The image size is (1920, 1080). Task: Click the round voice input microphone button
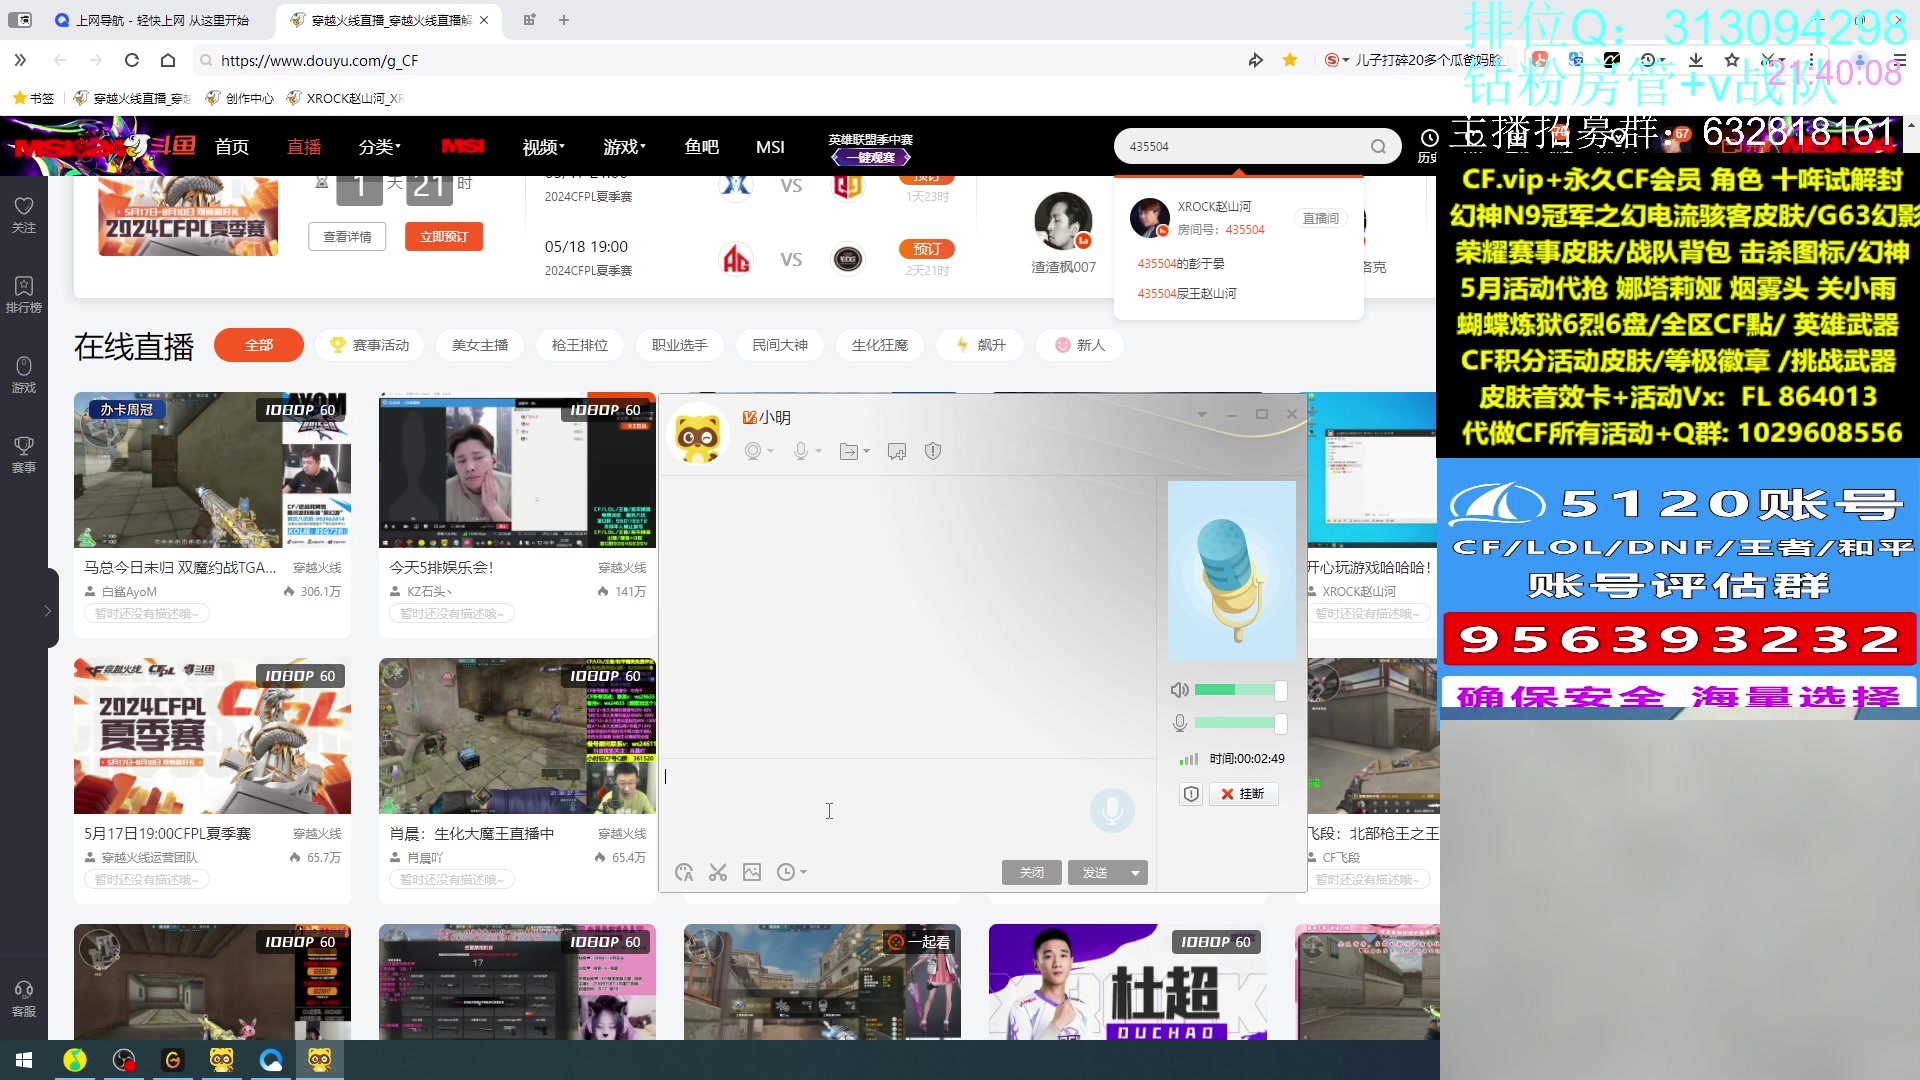pos(1112,810)
